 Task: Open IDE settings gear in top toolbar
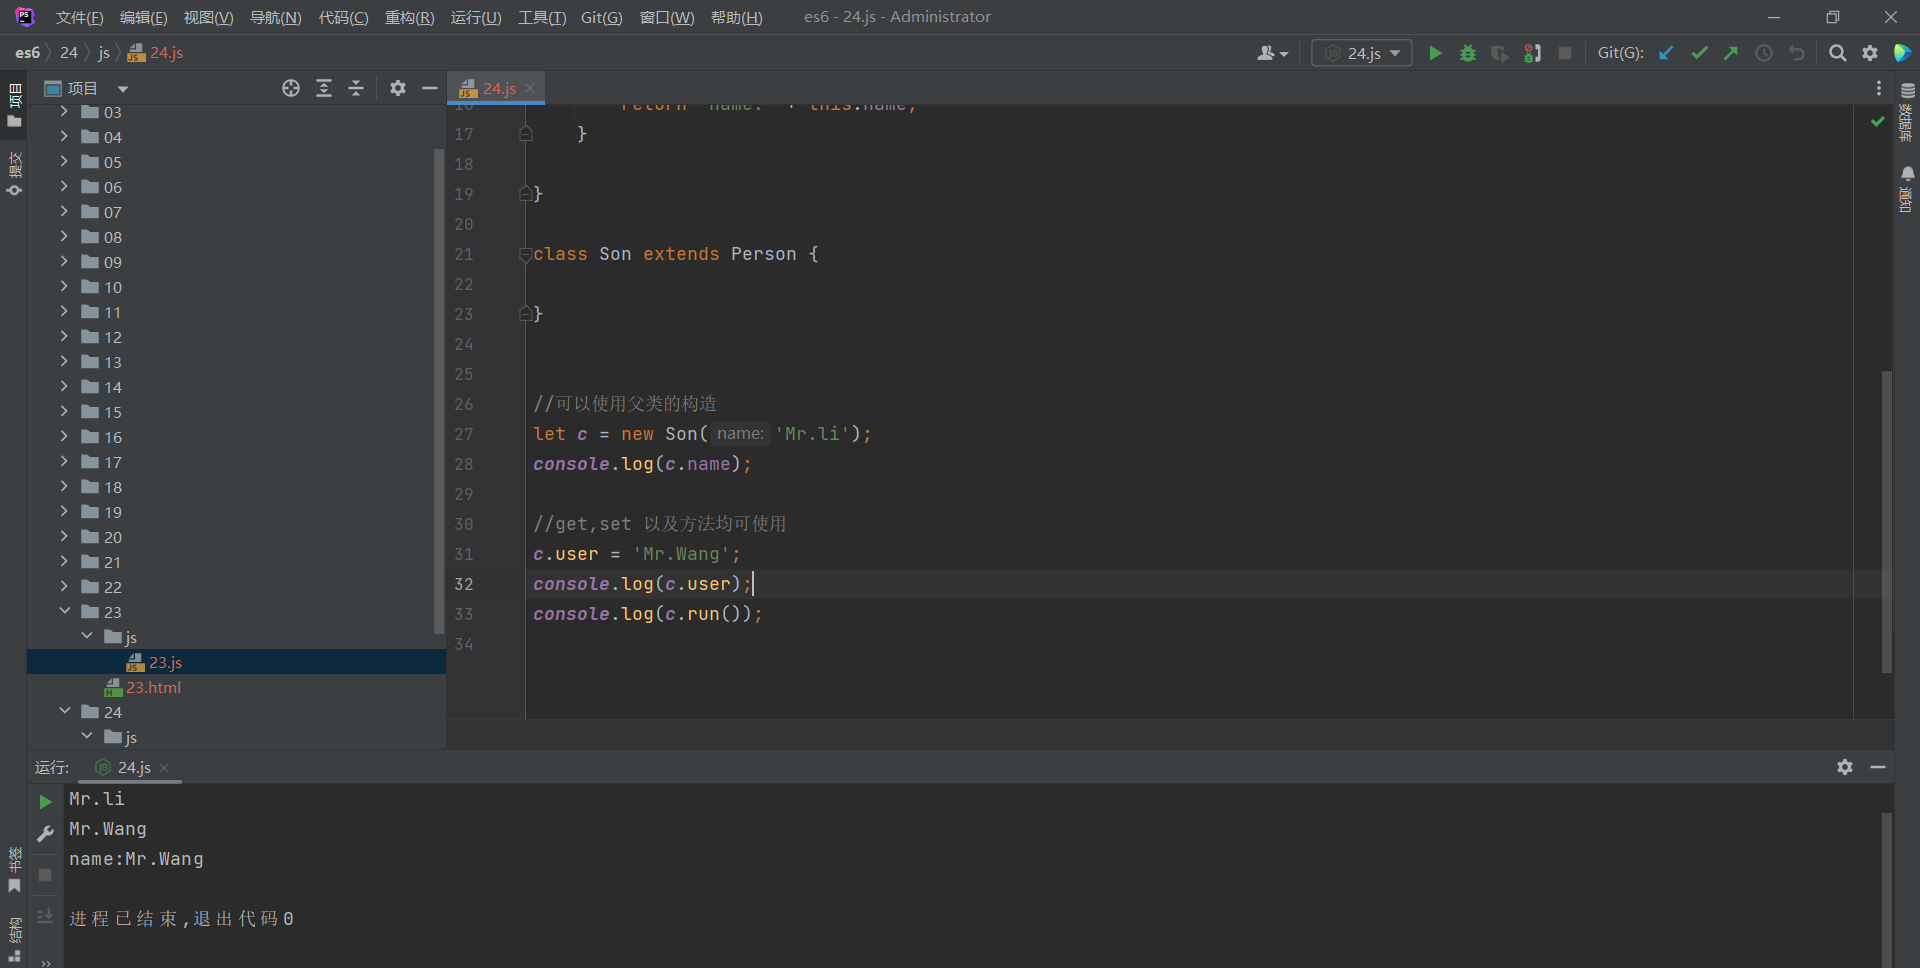tap(1870, 53)
